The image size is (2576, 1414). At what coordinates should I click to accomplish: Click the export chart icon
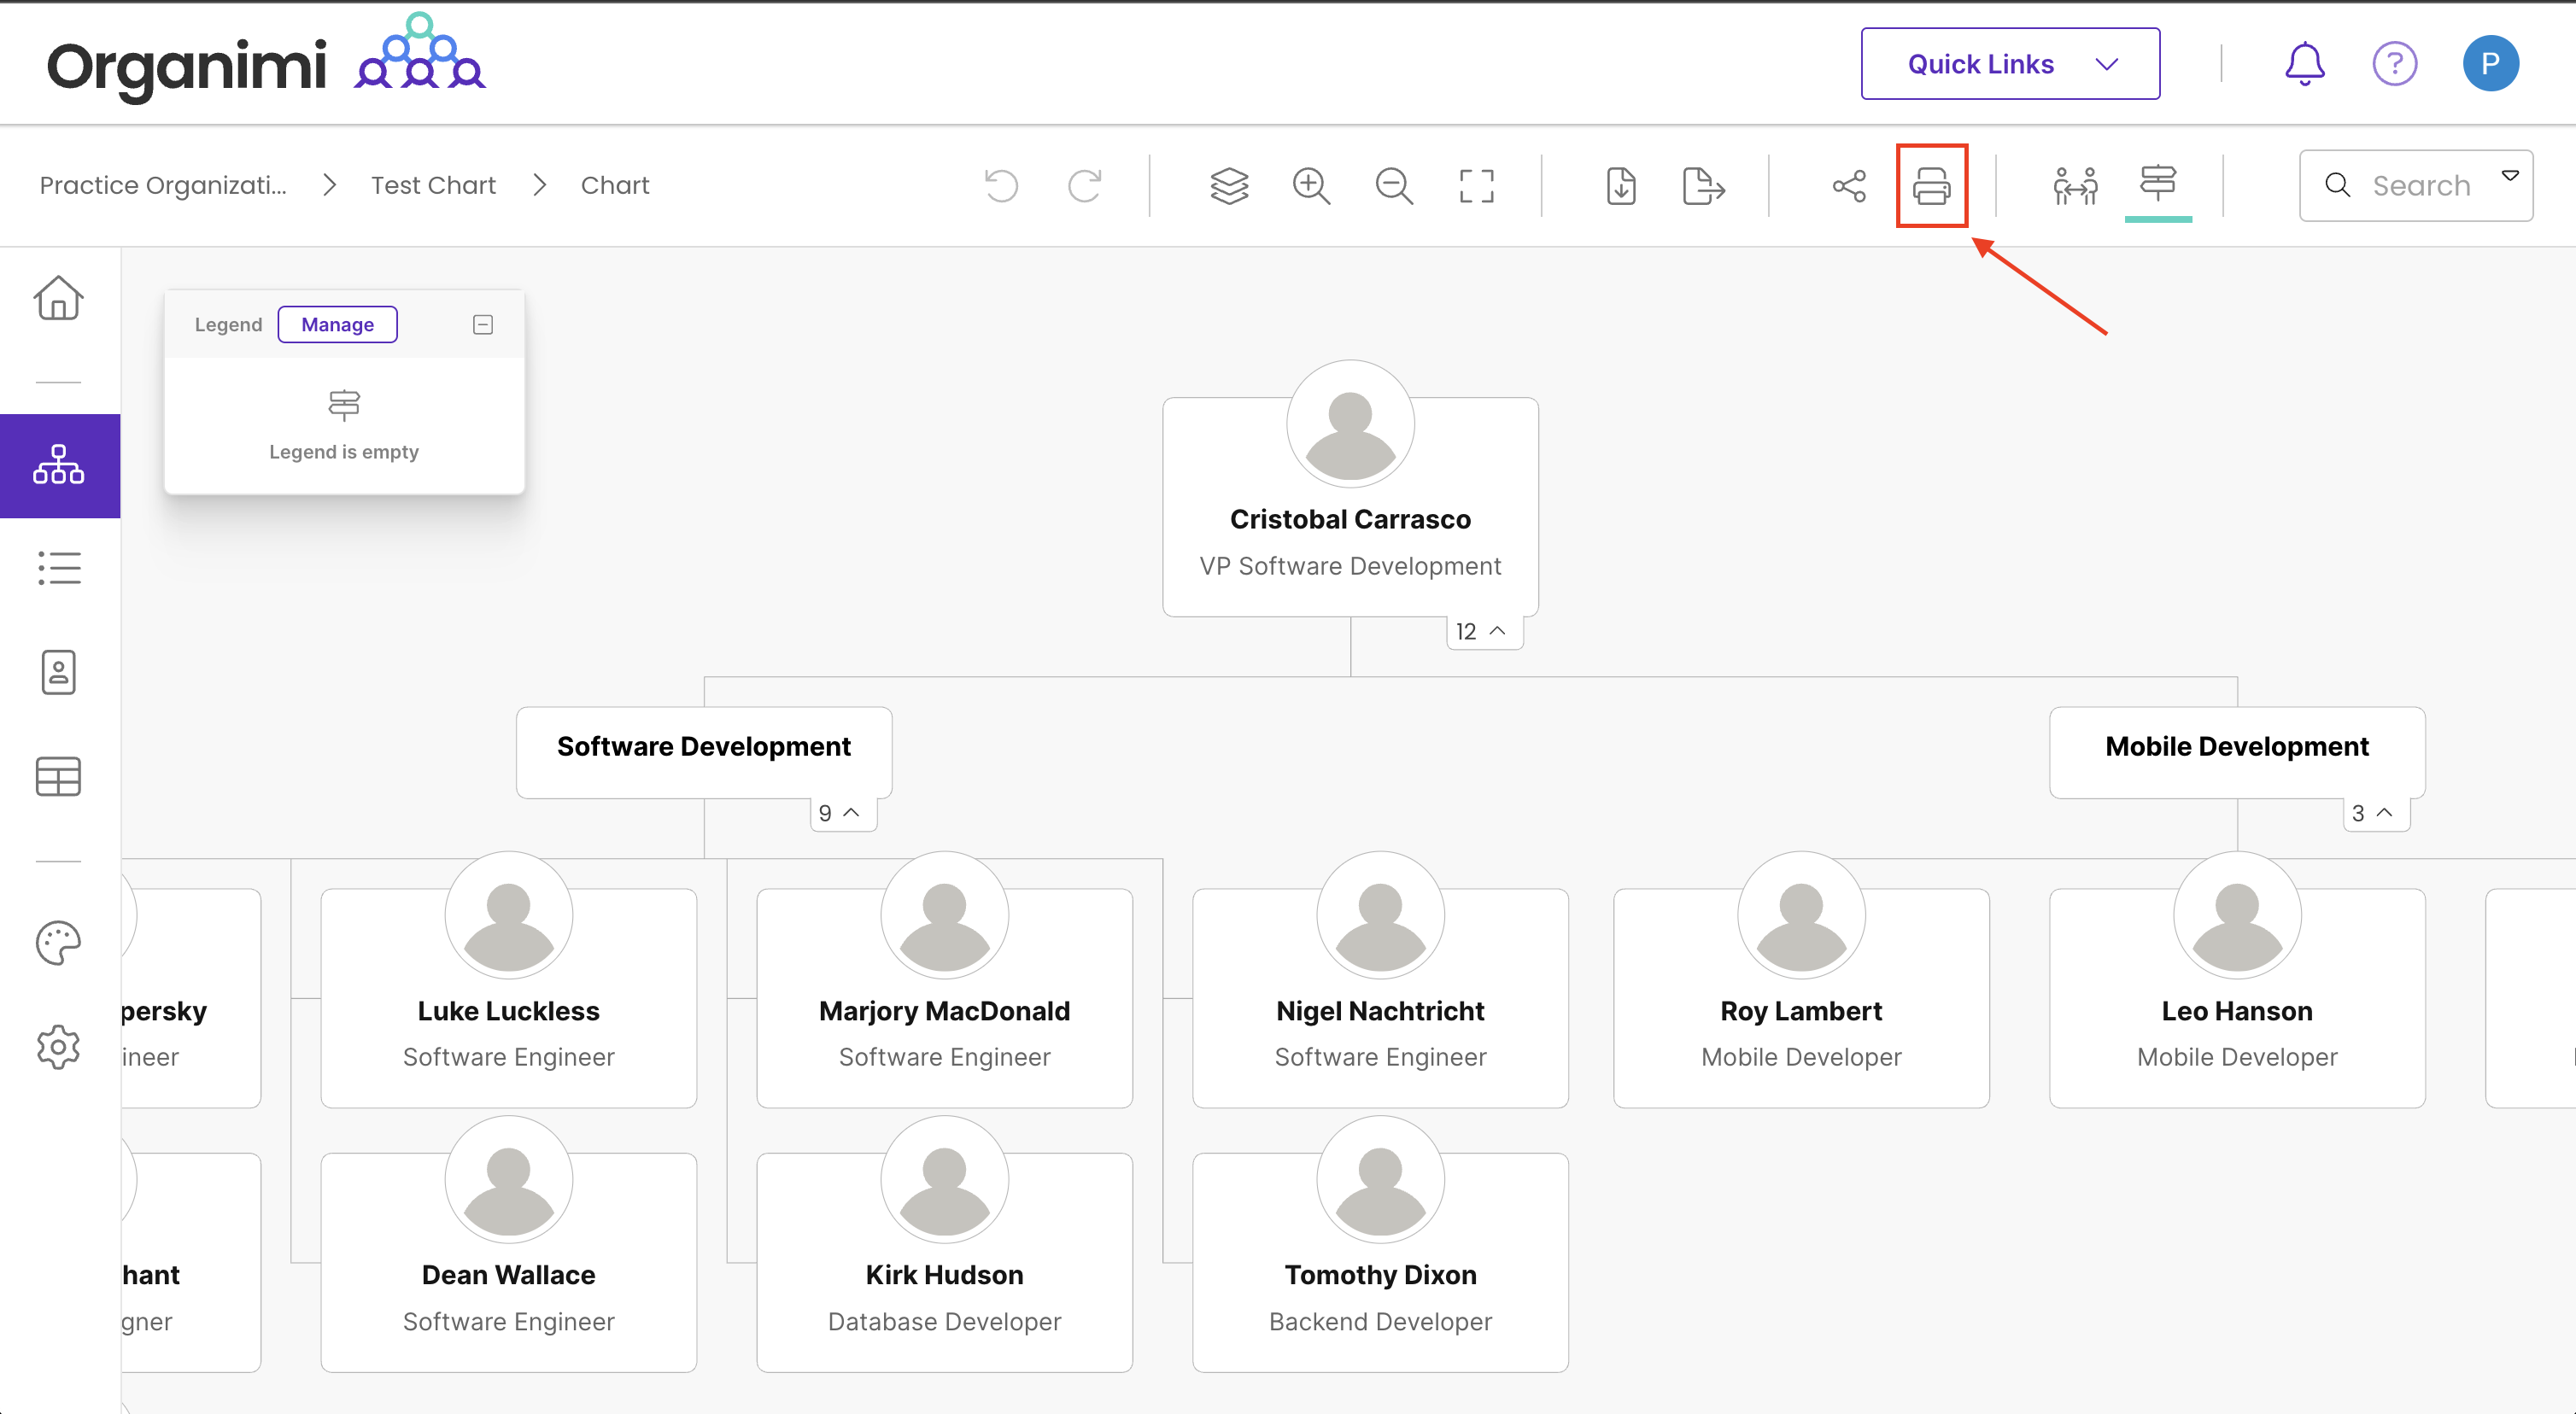point(1703,186)
